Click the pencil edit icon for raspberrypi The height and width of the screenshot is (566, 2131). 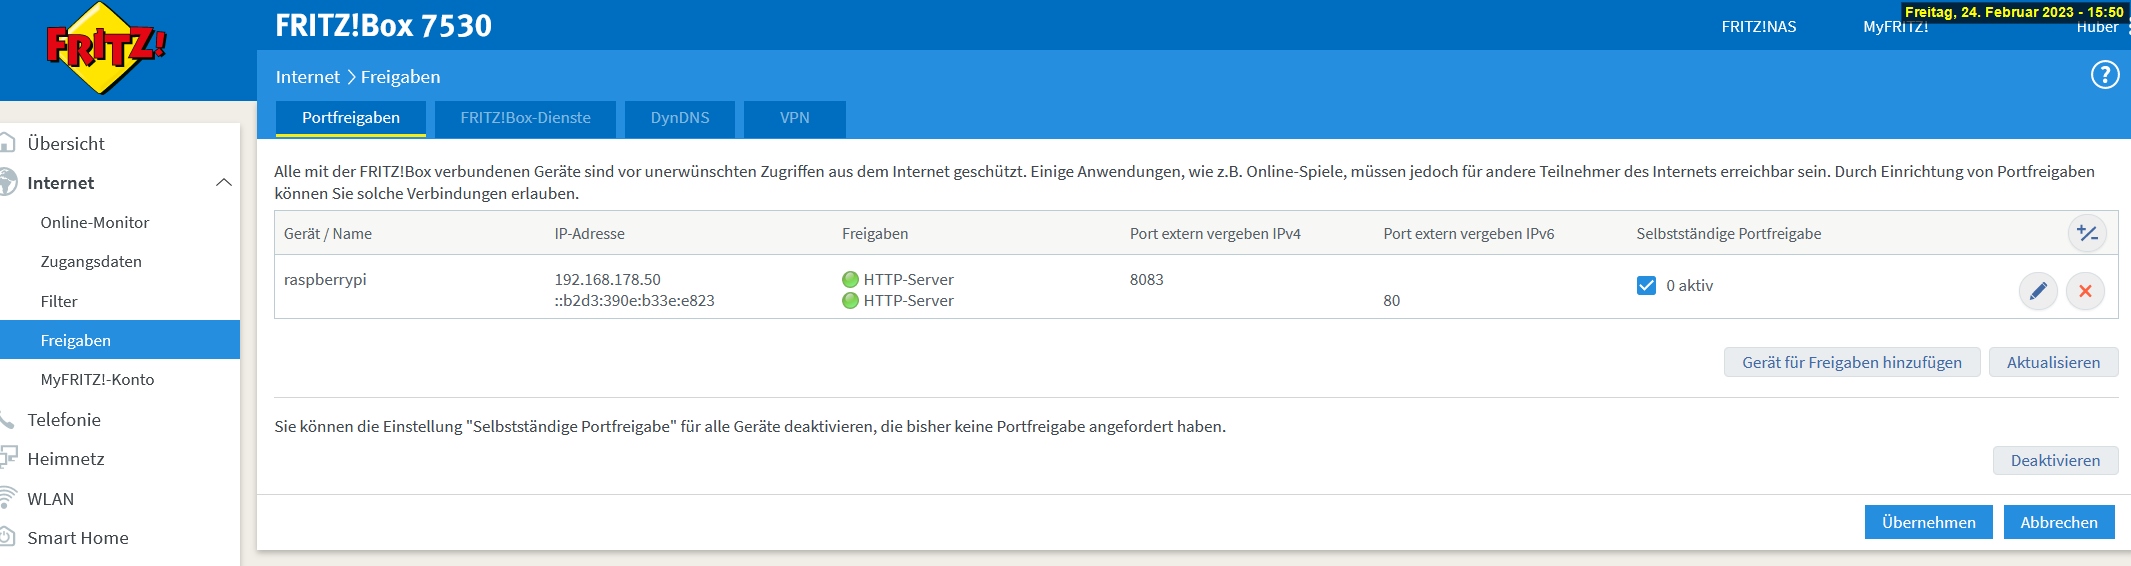[2038, 291]
